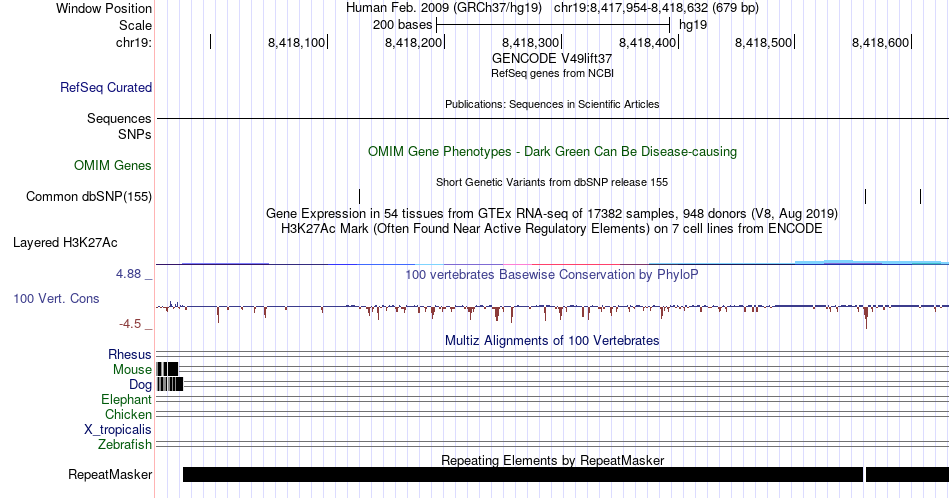Click the -4.5 PhyloP lower scale value
The height and width of the screenshot is (498, 950).
[x=130, y=324]
